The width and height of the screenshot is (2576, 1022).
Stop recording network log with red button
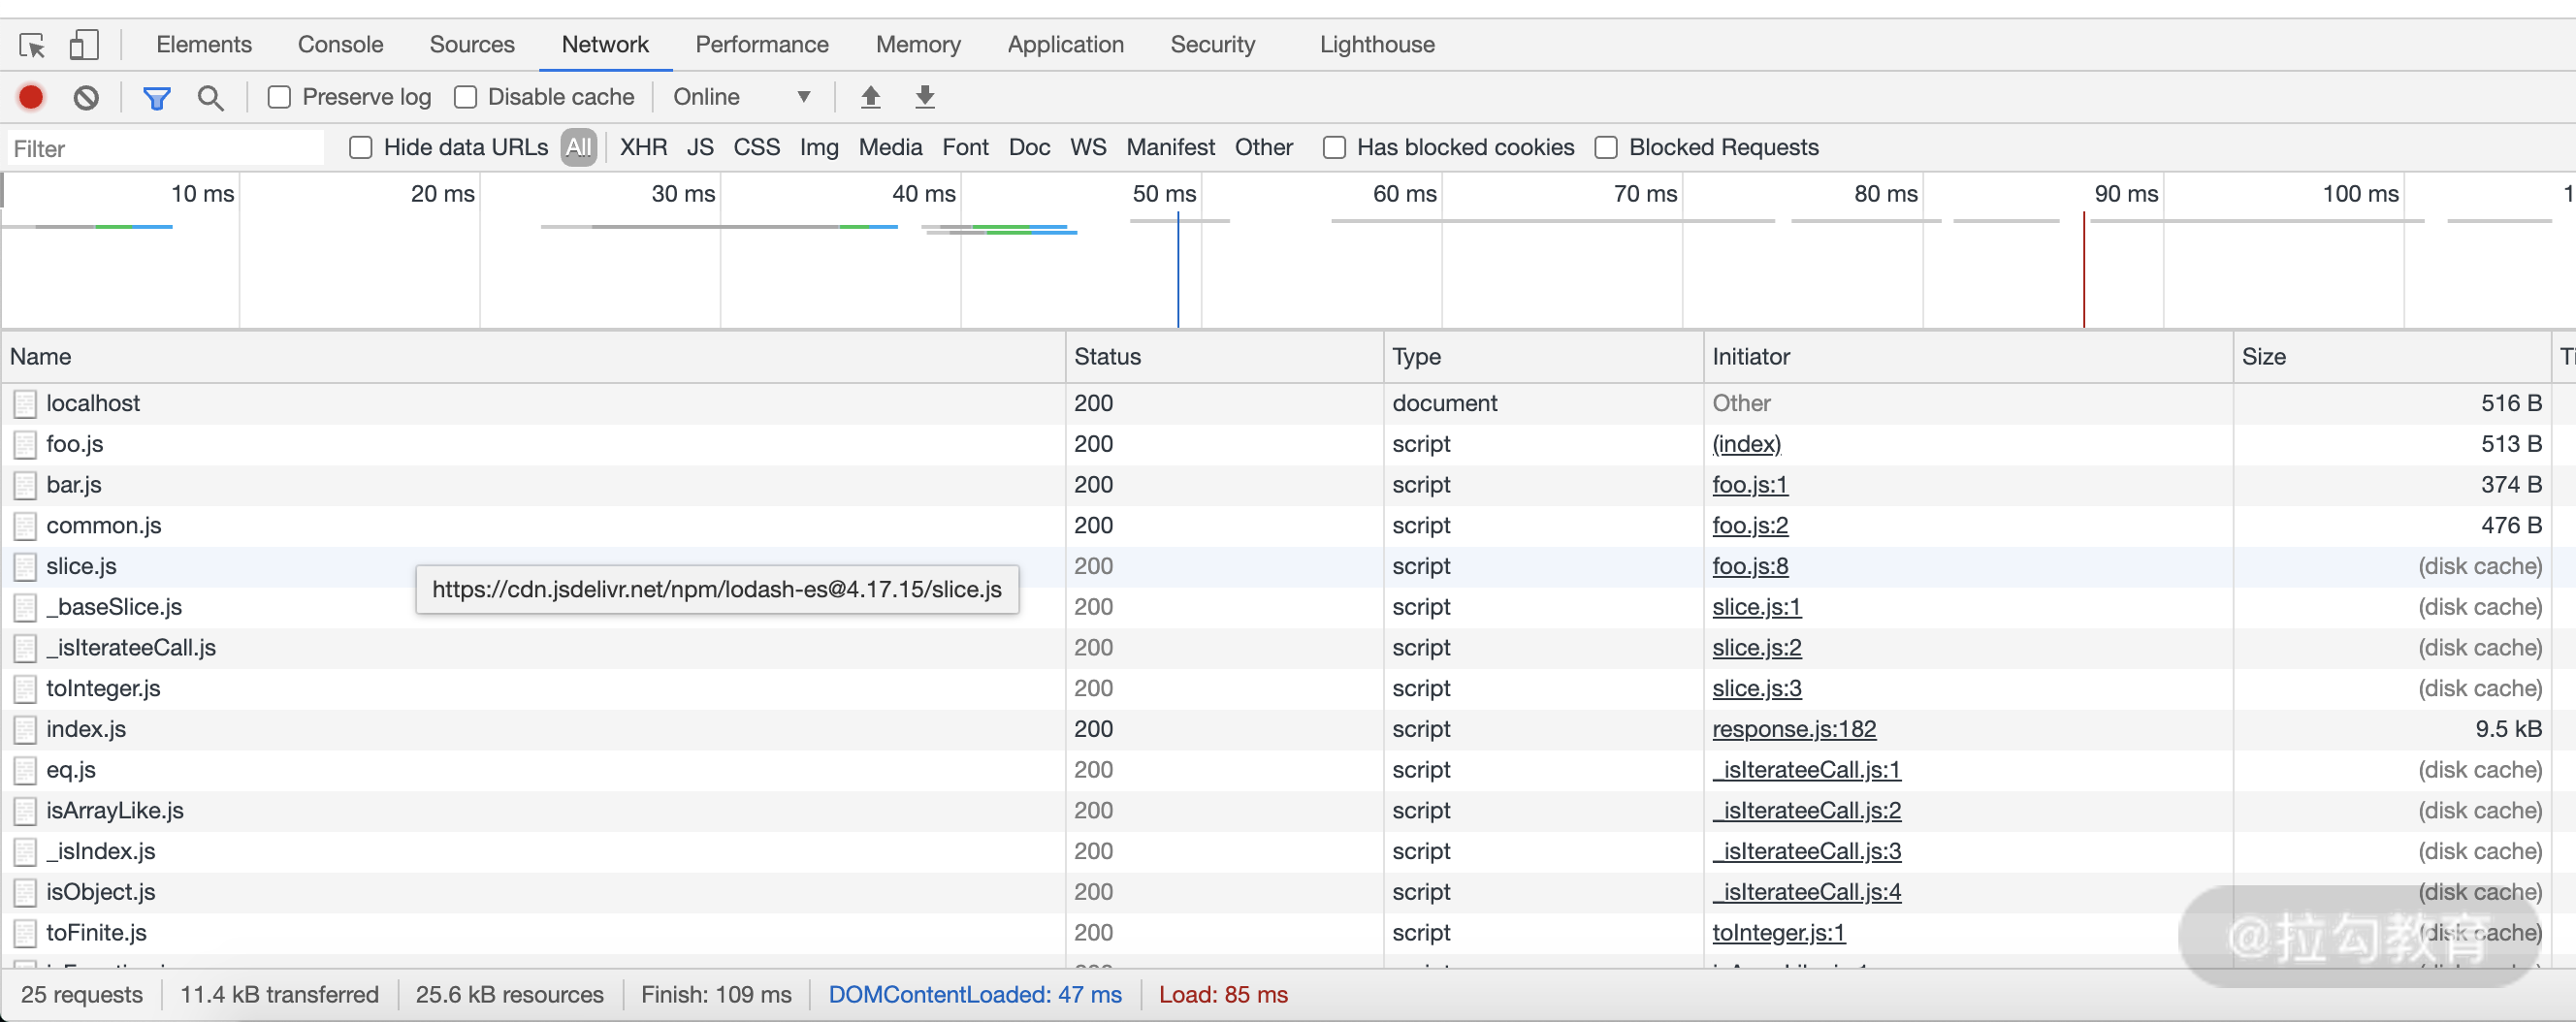coord(31,97)
